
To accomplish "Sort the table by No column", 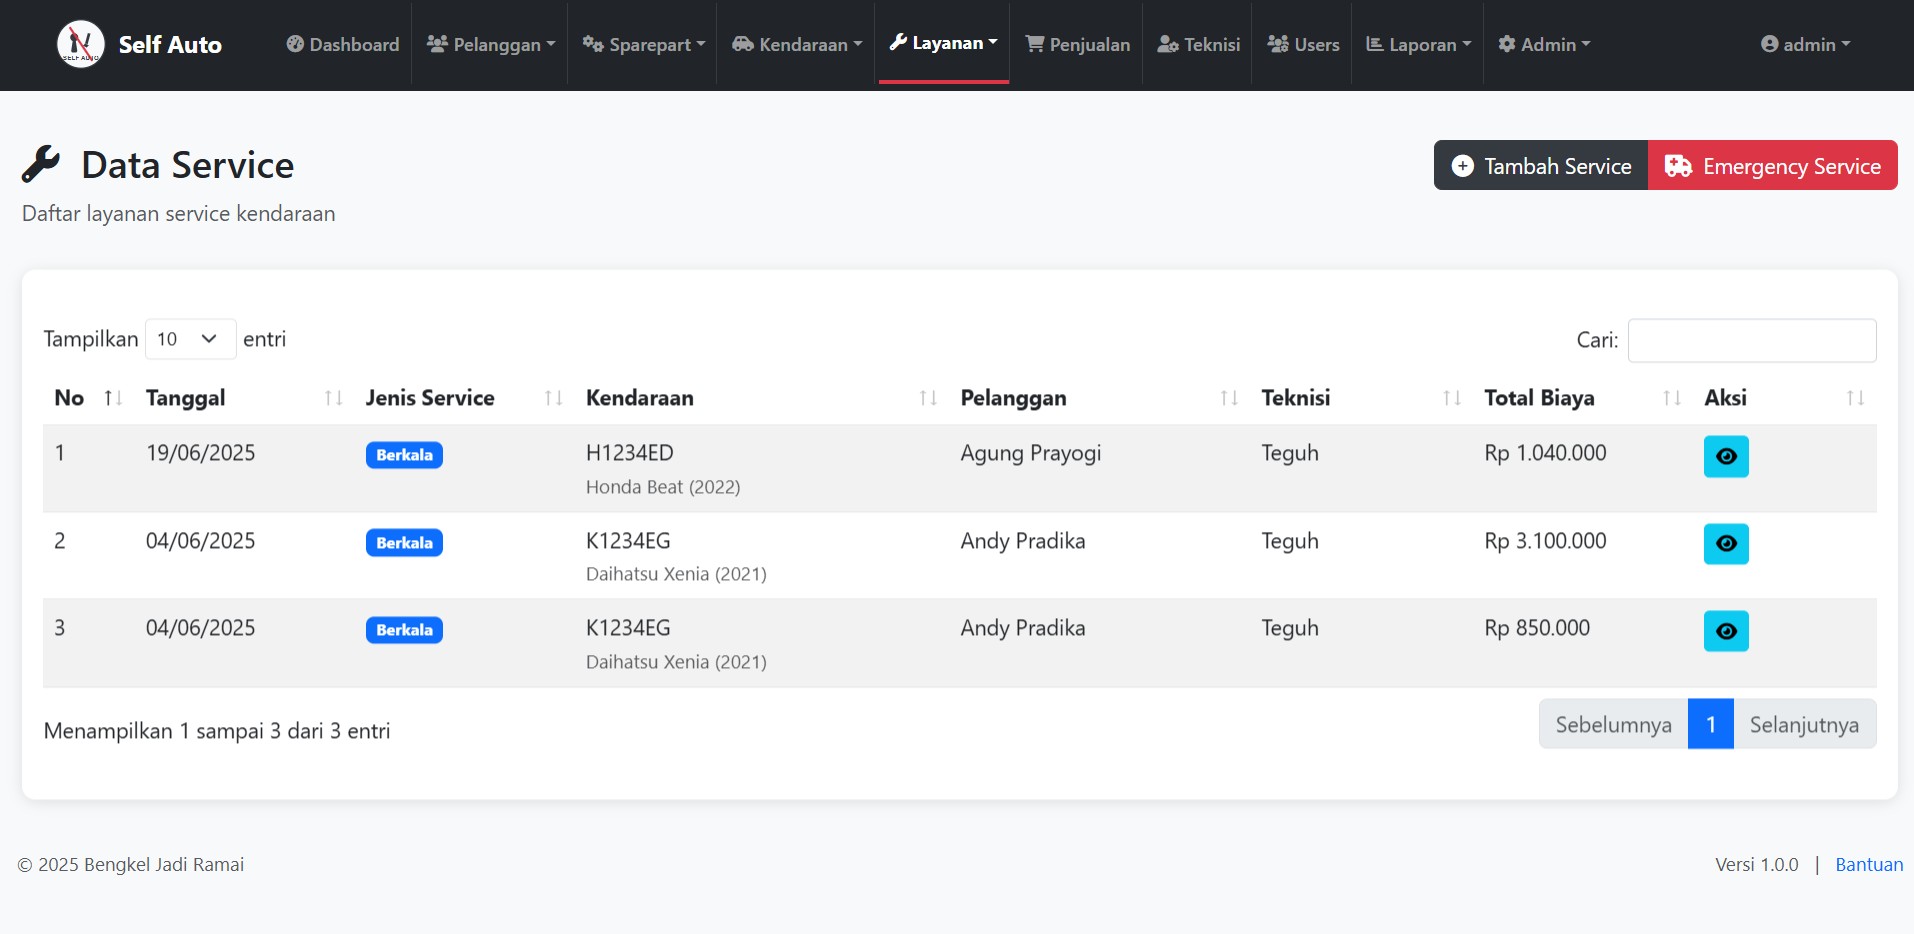I will 88,398.
